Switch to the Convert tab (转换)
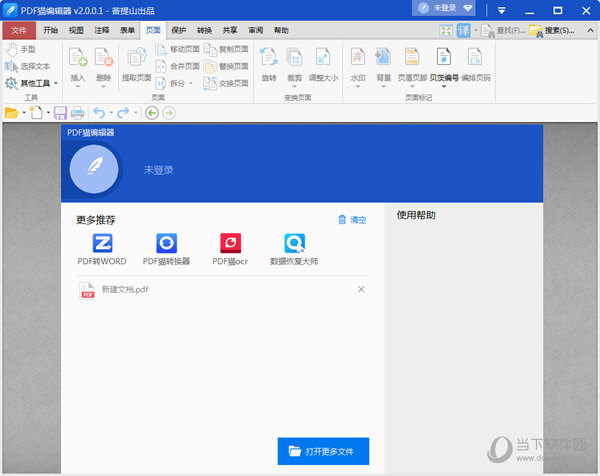The height and width of the screenshot is (476, 600). [204, 30]
